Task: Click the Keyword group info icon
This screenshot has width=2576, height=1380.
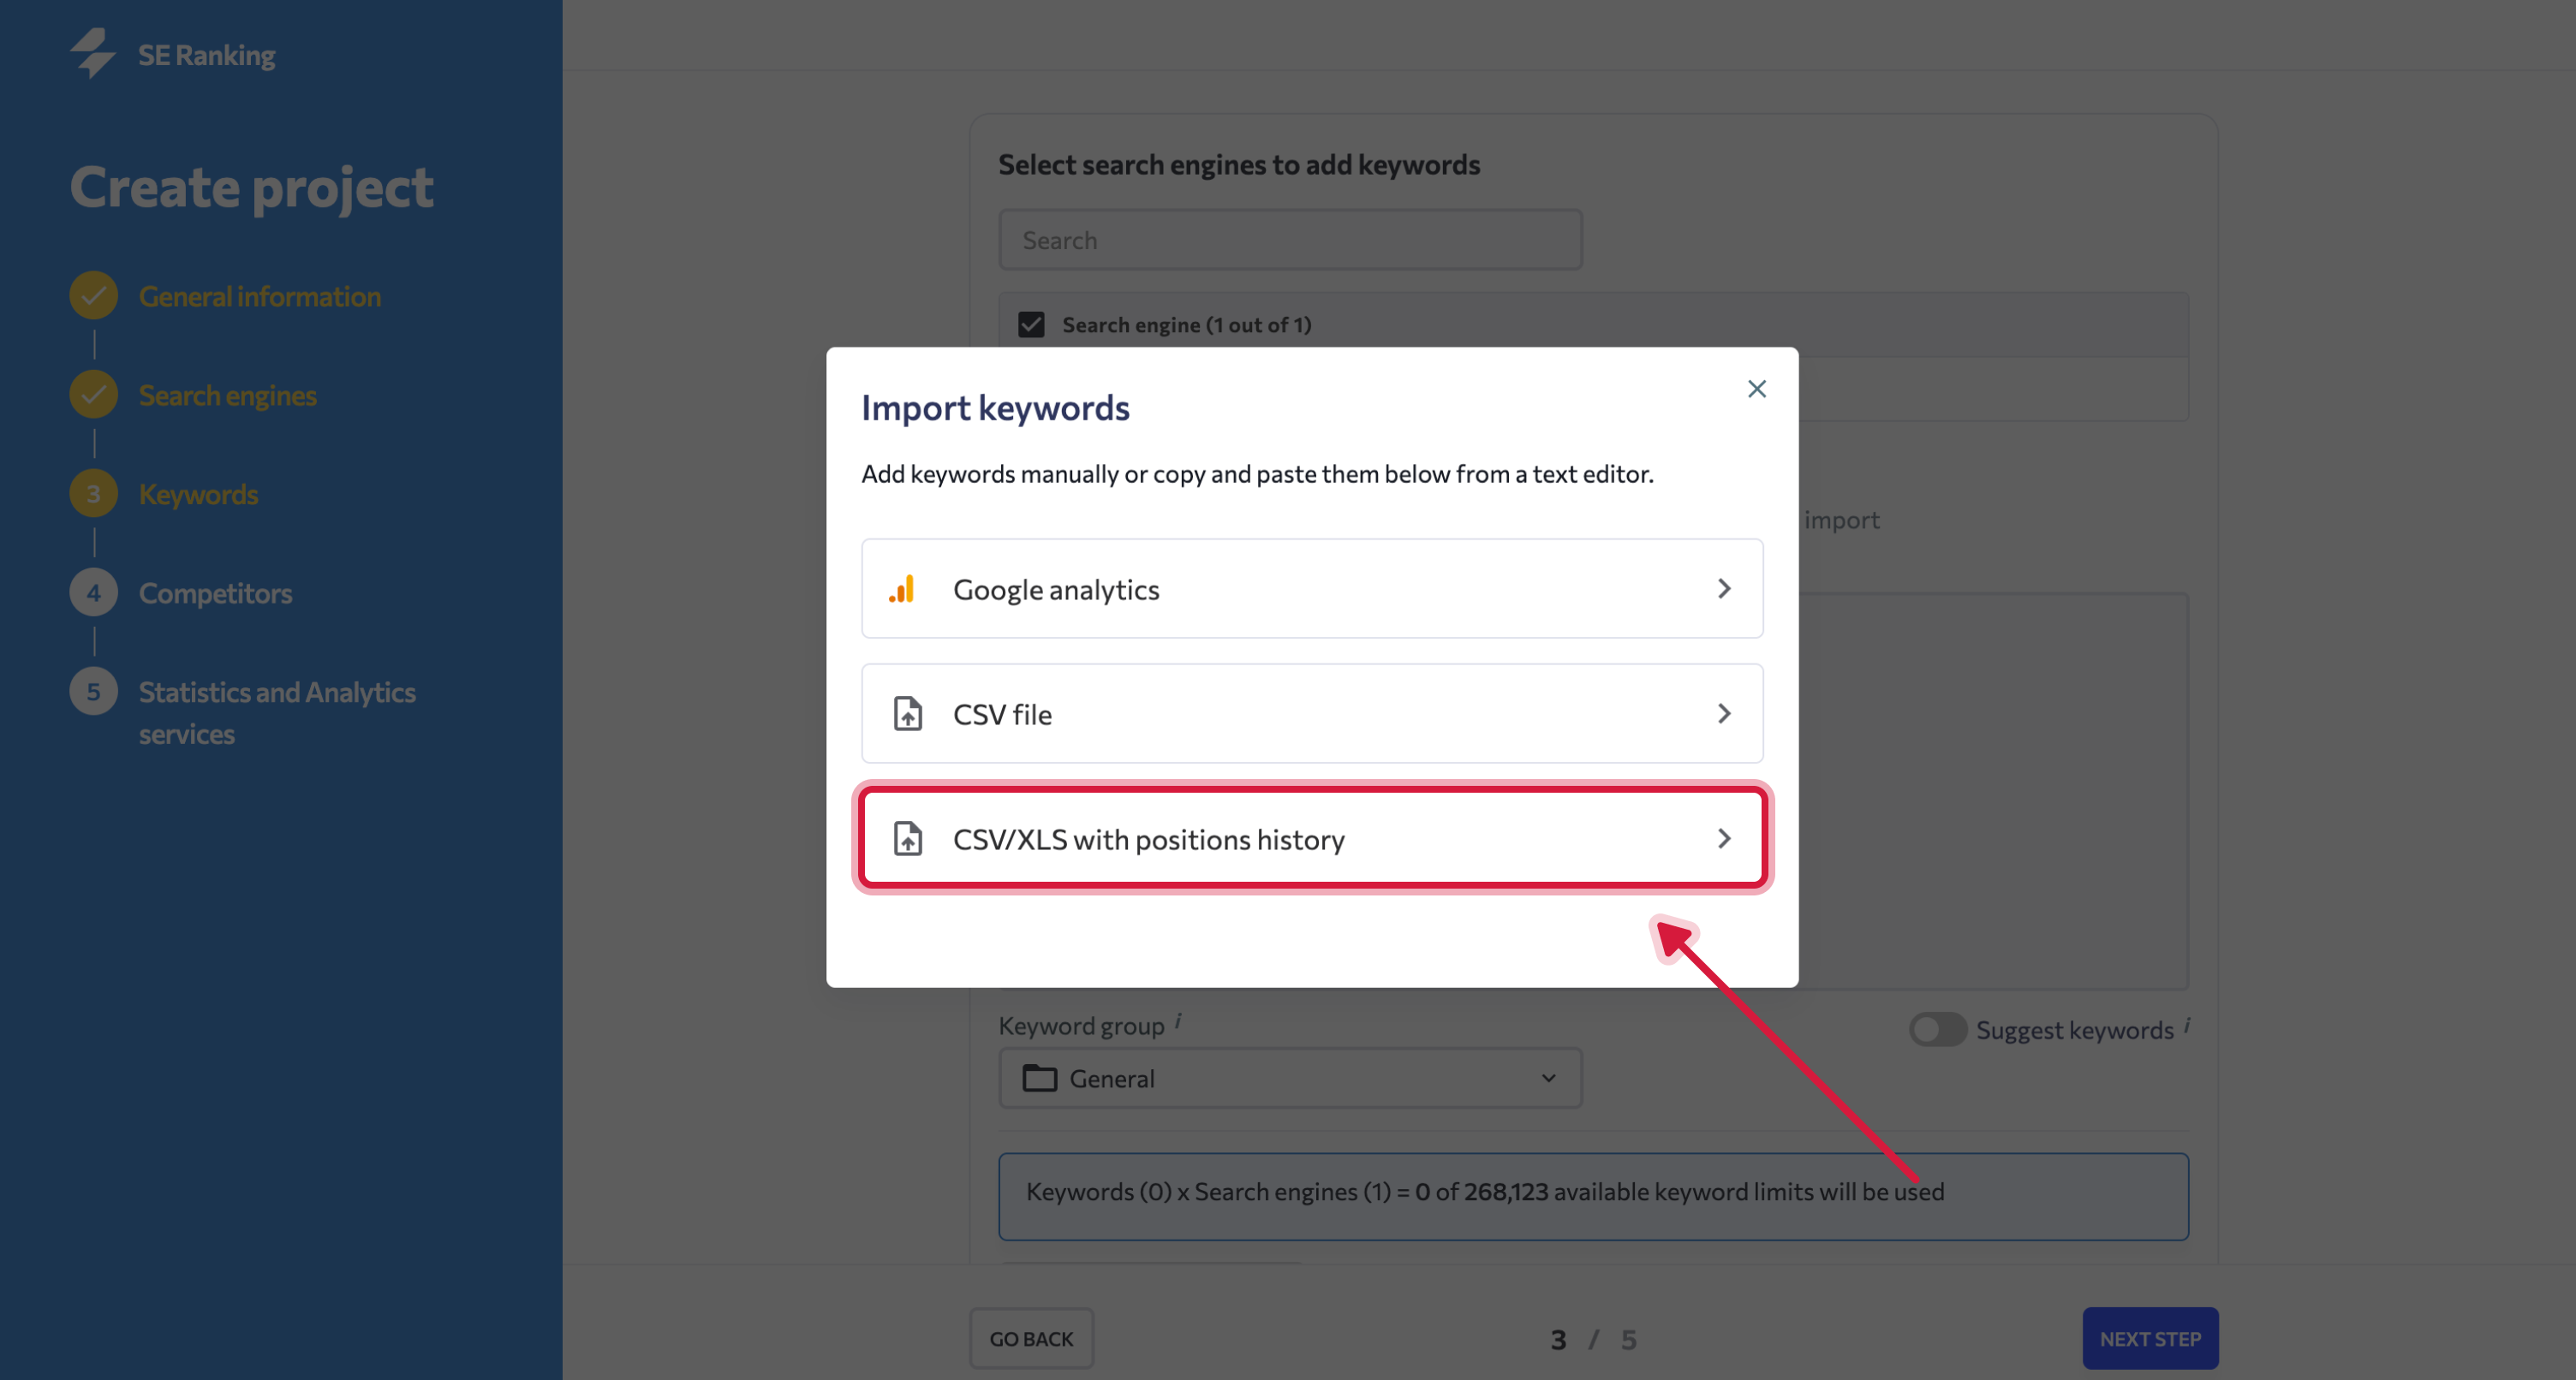Action: pos(1178,1021)
